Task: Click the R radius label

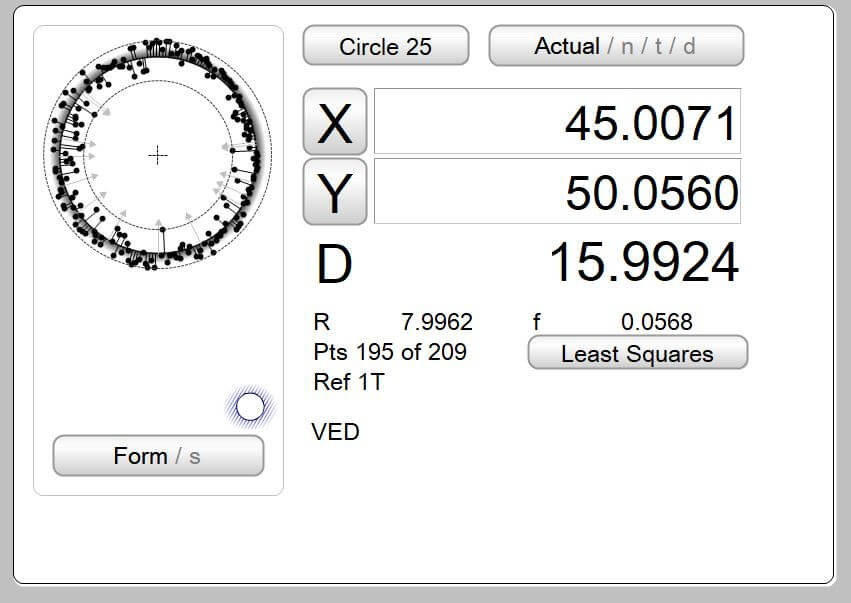Action: click(321, 322)
